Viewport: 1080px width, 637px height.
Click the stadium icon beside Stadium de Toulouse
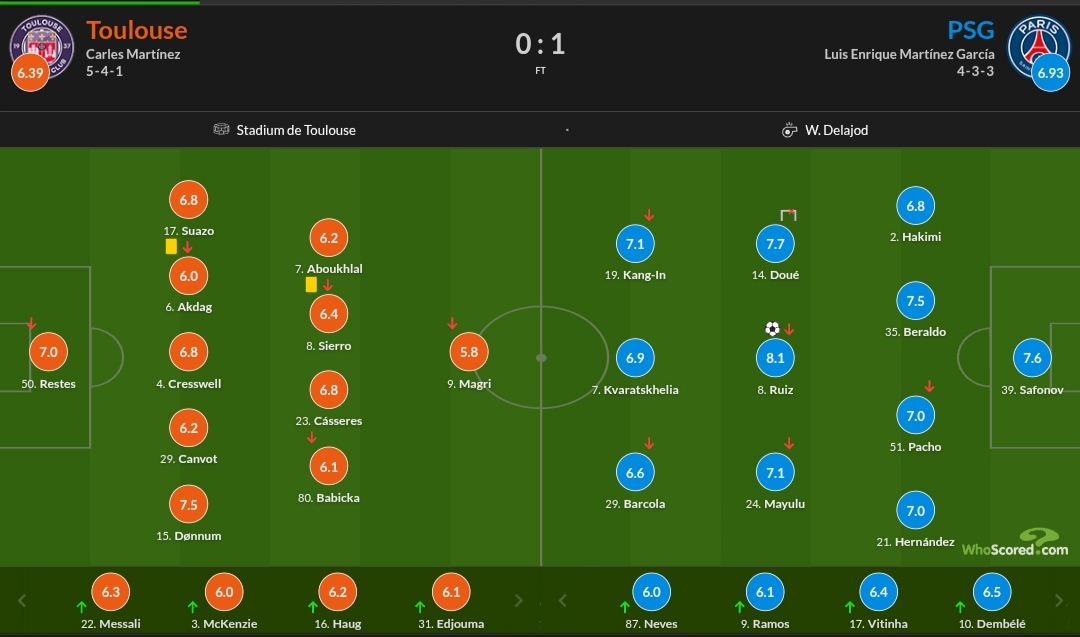(x=221, y=129)
